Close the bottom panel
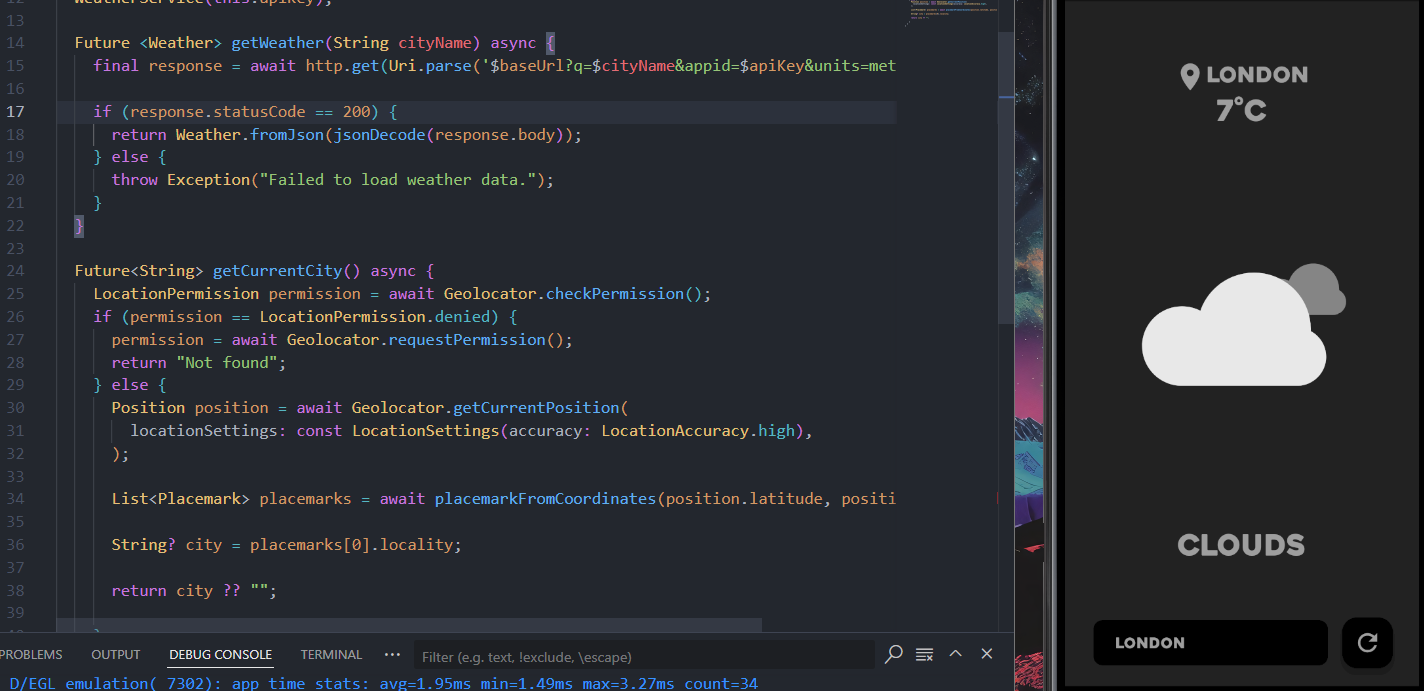This screenshot has height=691, width=1424. [x=987, y=654]
